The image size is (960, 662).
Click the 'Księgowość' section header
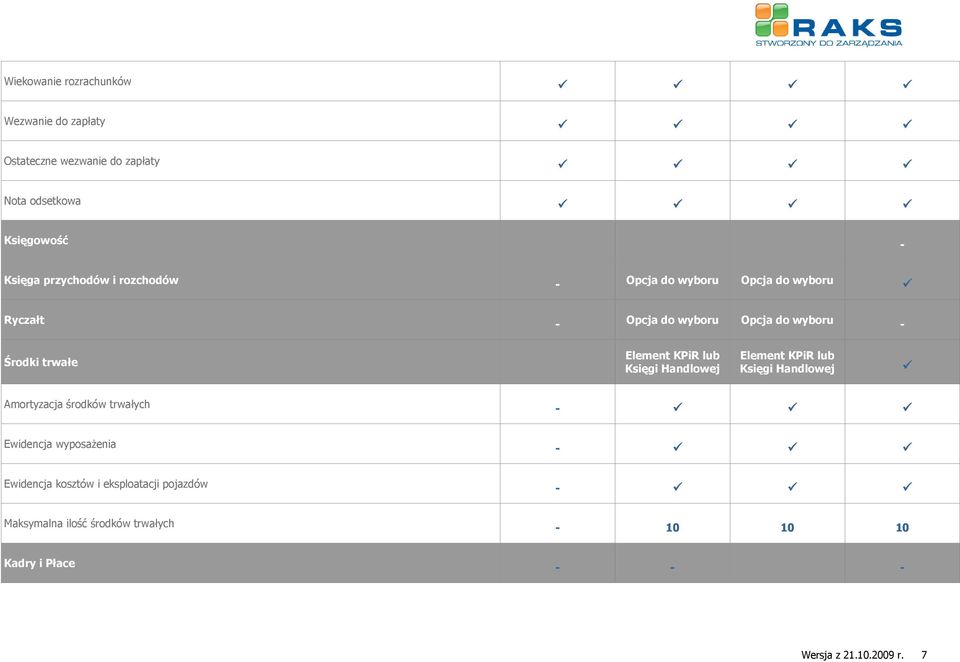(36, 241)
